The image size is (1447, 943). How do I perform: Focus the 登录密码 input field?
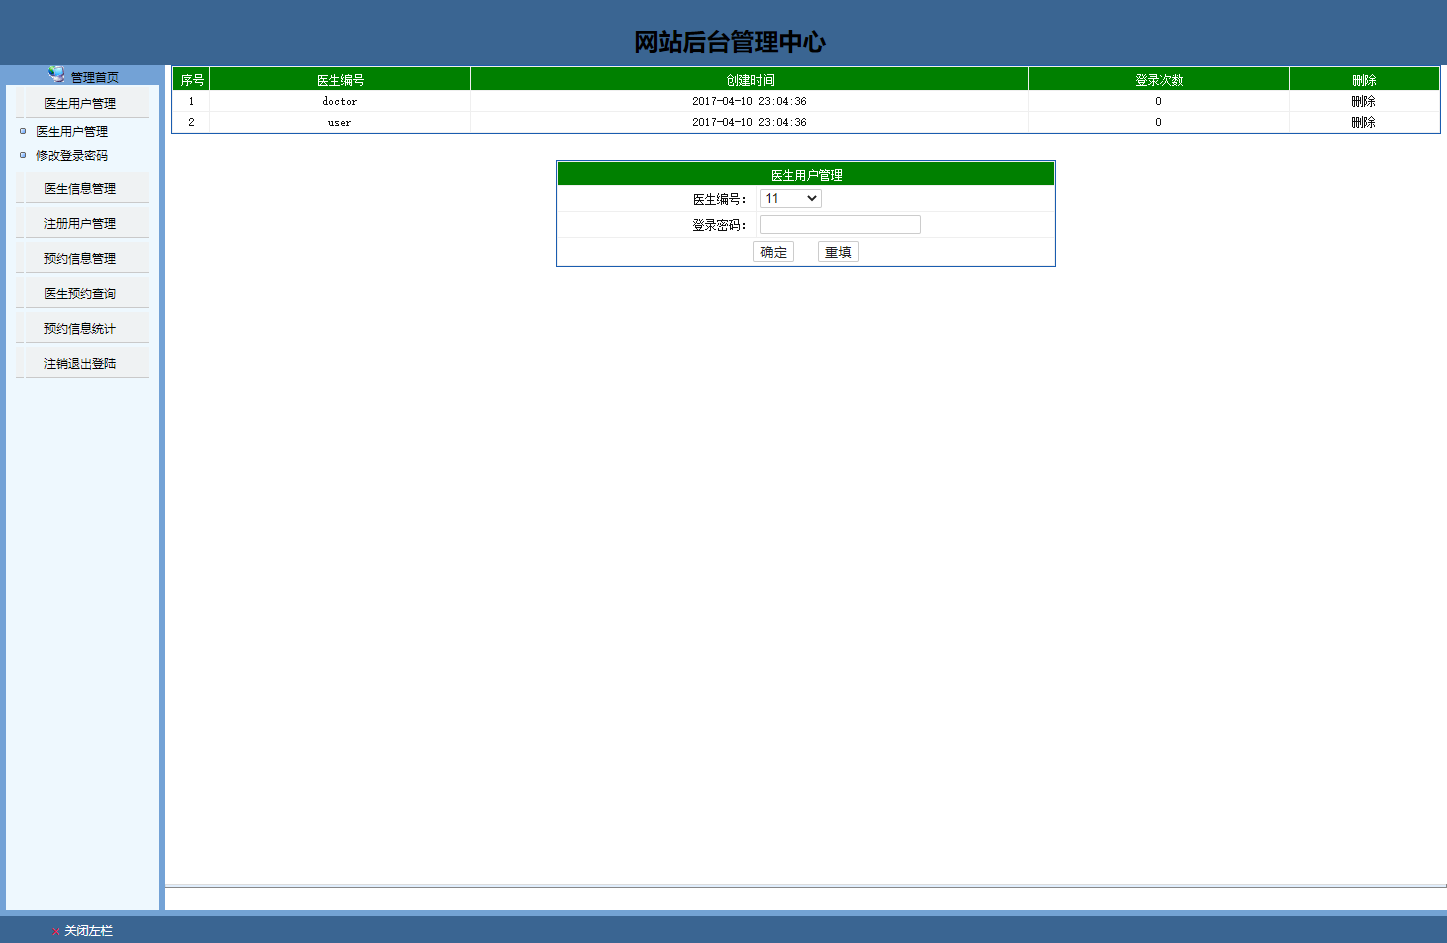pos(840,225)
